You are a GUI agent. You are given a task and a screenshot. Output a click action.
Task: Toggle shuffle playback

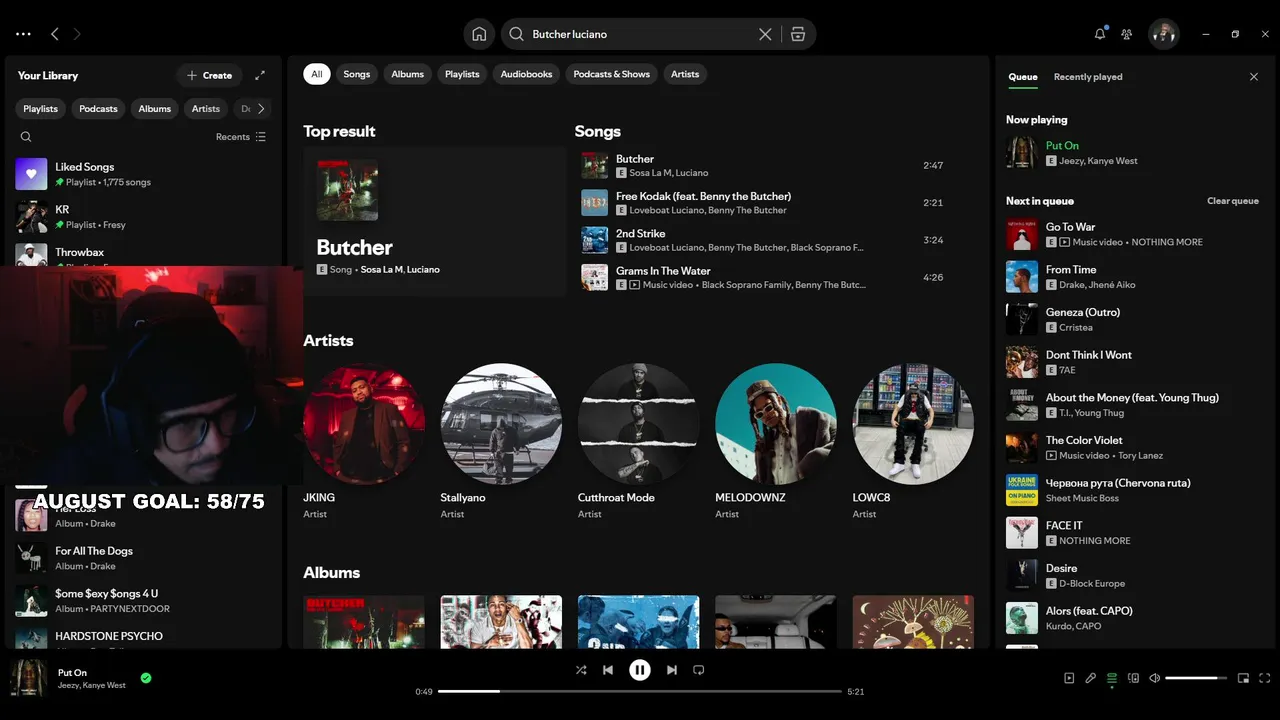click(x=581, y=670)
